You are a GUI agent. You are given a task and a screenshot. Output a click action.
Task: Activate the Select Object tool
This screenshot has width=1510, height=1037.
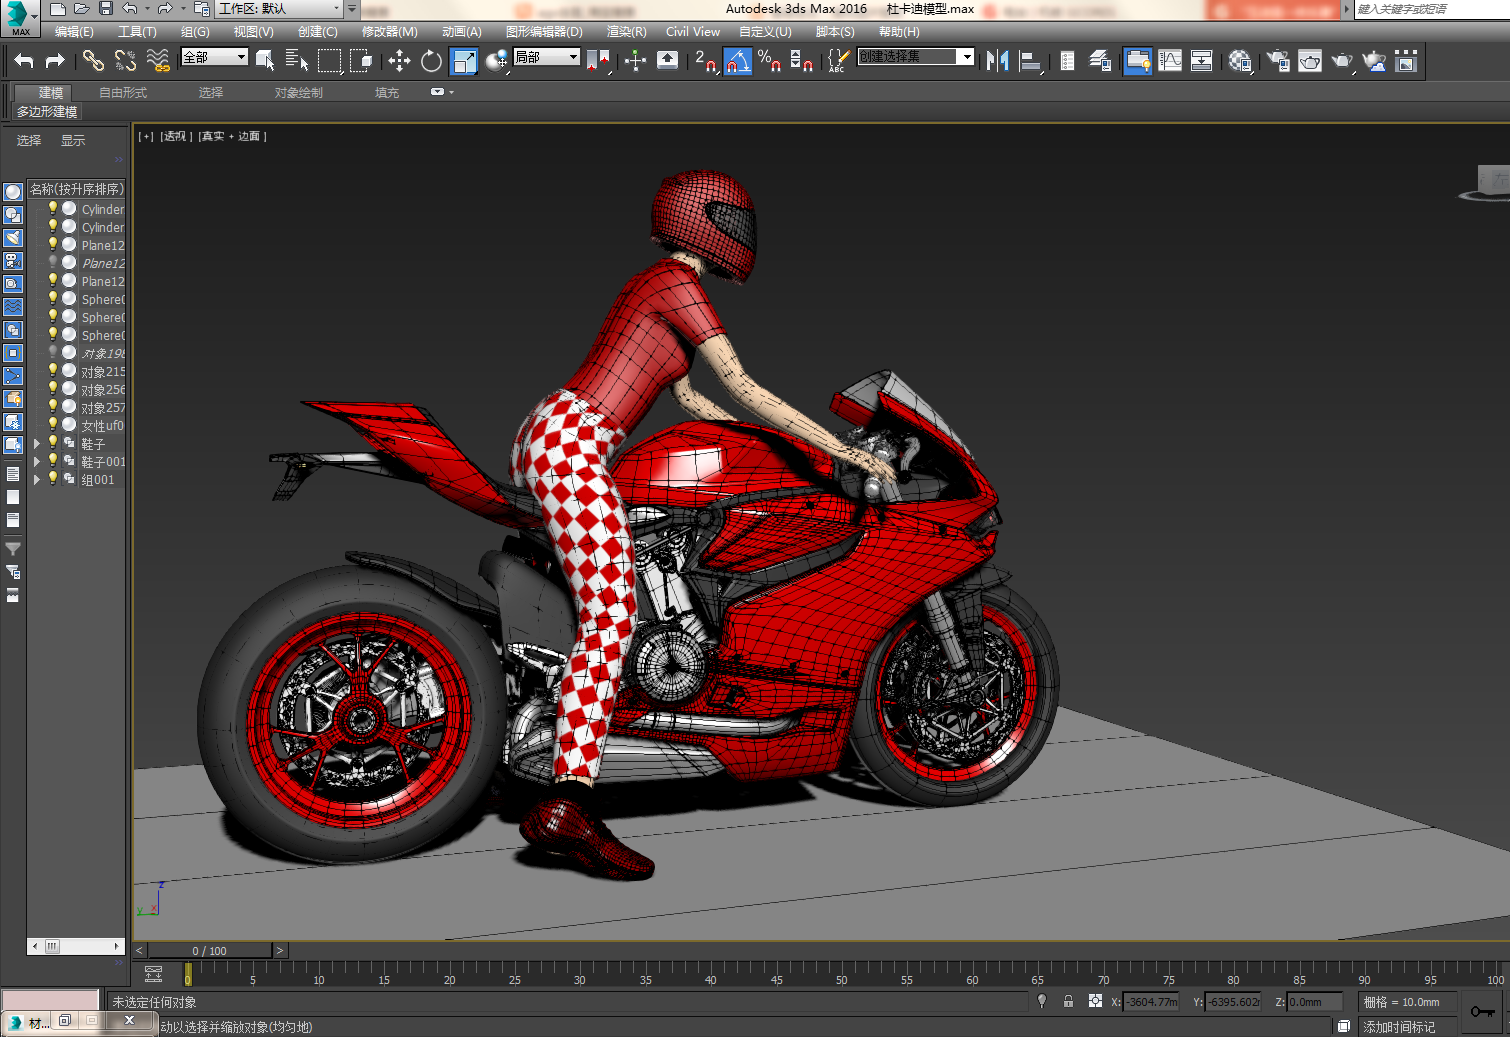[x=265, y=61]
